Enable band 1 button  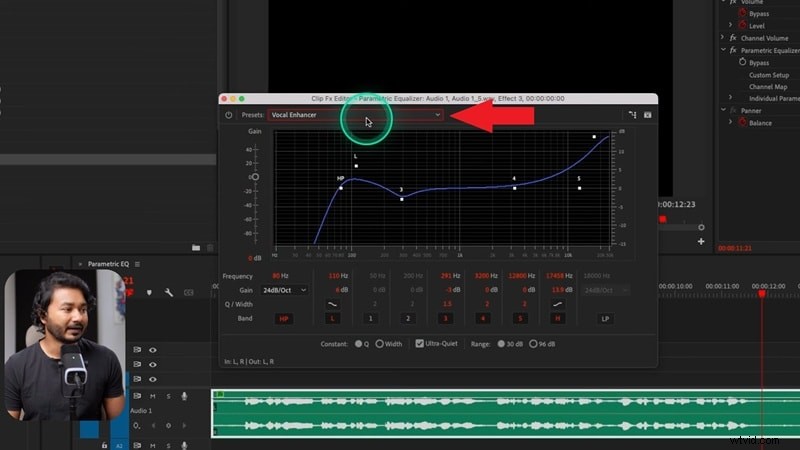pos(370,319)
